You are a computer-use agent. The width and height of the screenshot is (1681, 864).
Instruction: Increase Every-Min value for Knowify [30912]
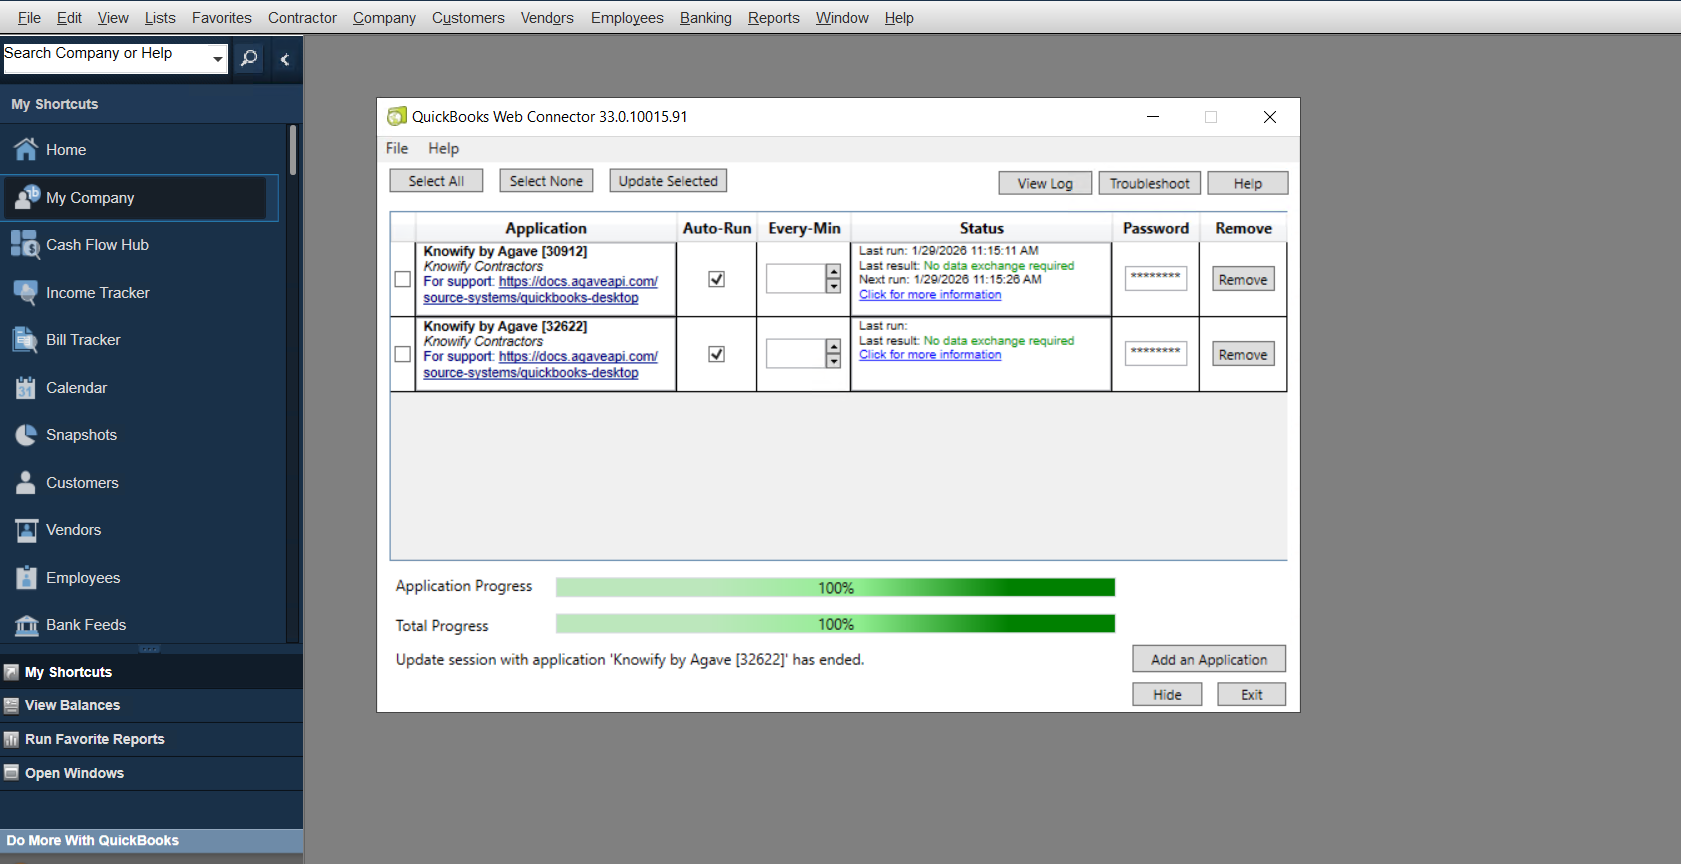833,272
